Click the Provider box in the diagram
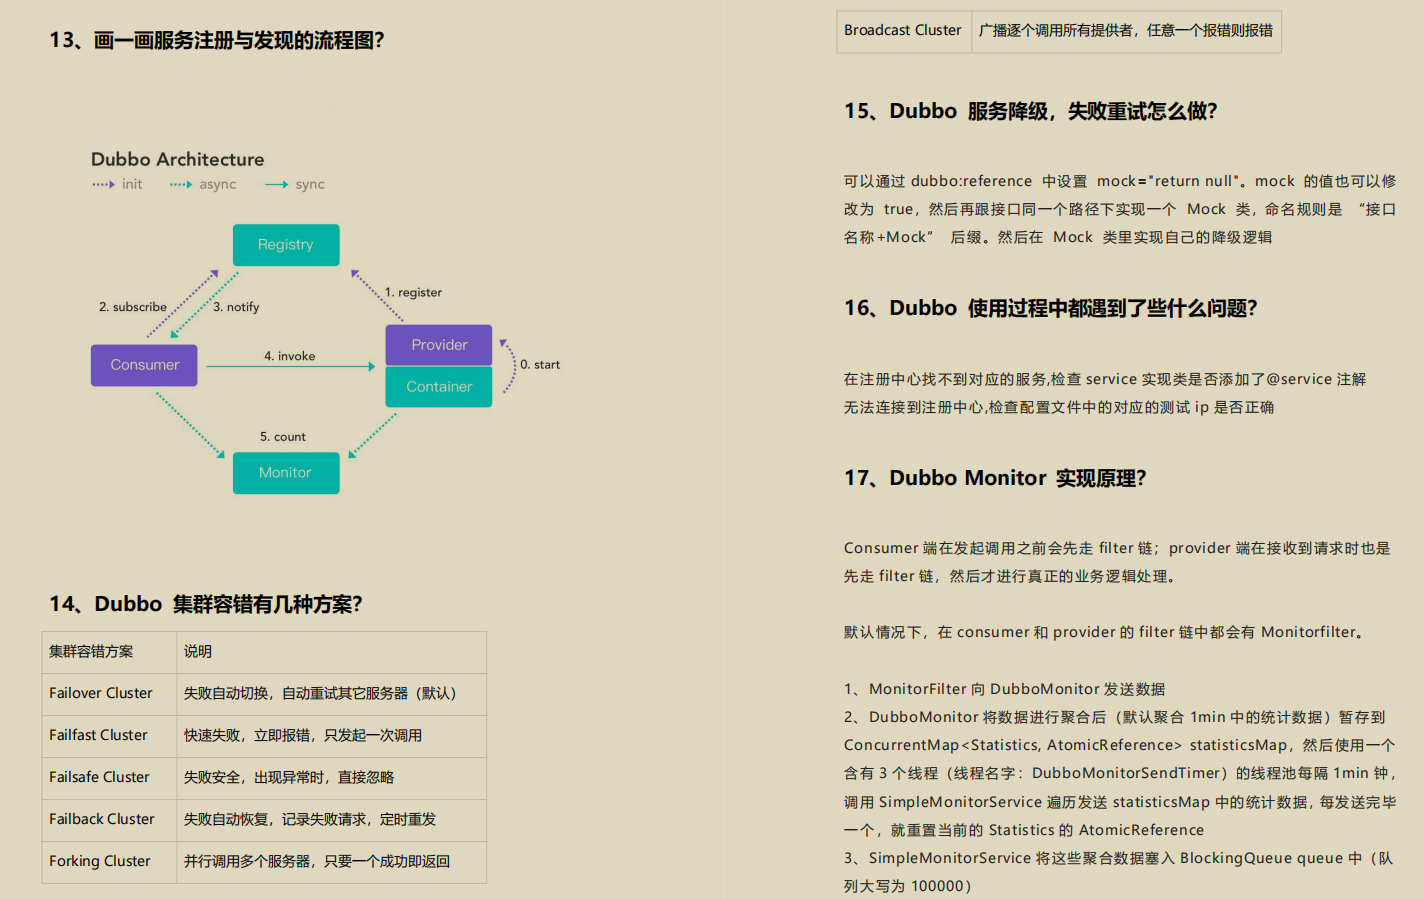Screen dimensions: 1424x899 (x=439, y=345)
